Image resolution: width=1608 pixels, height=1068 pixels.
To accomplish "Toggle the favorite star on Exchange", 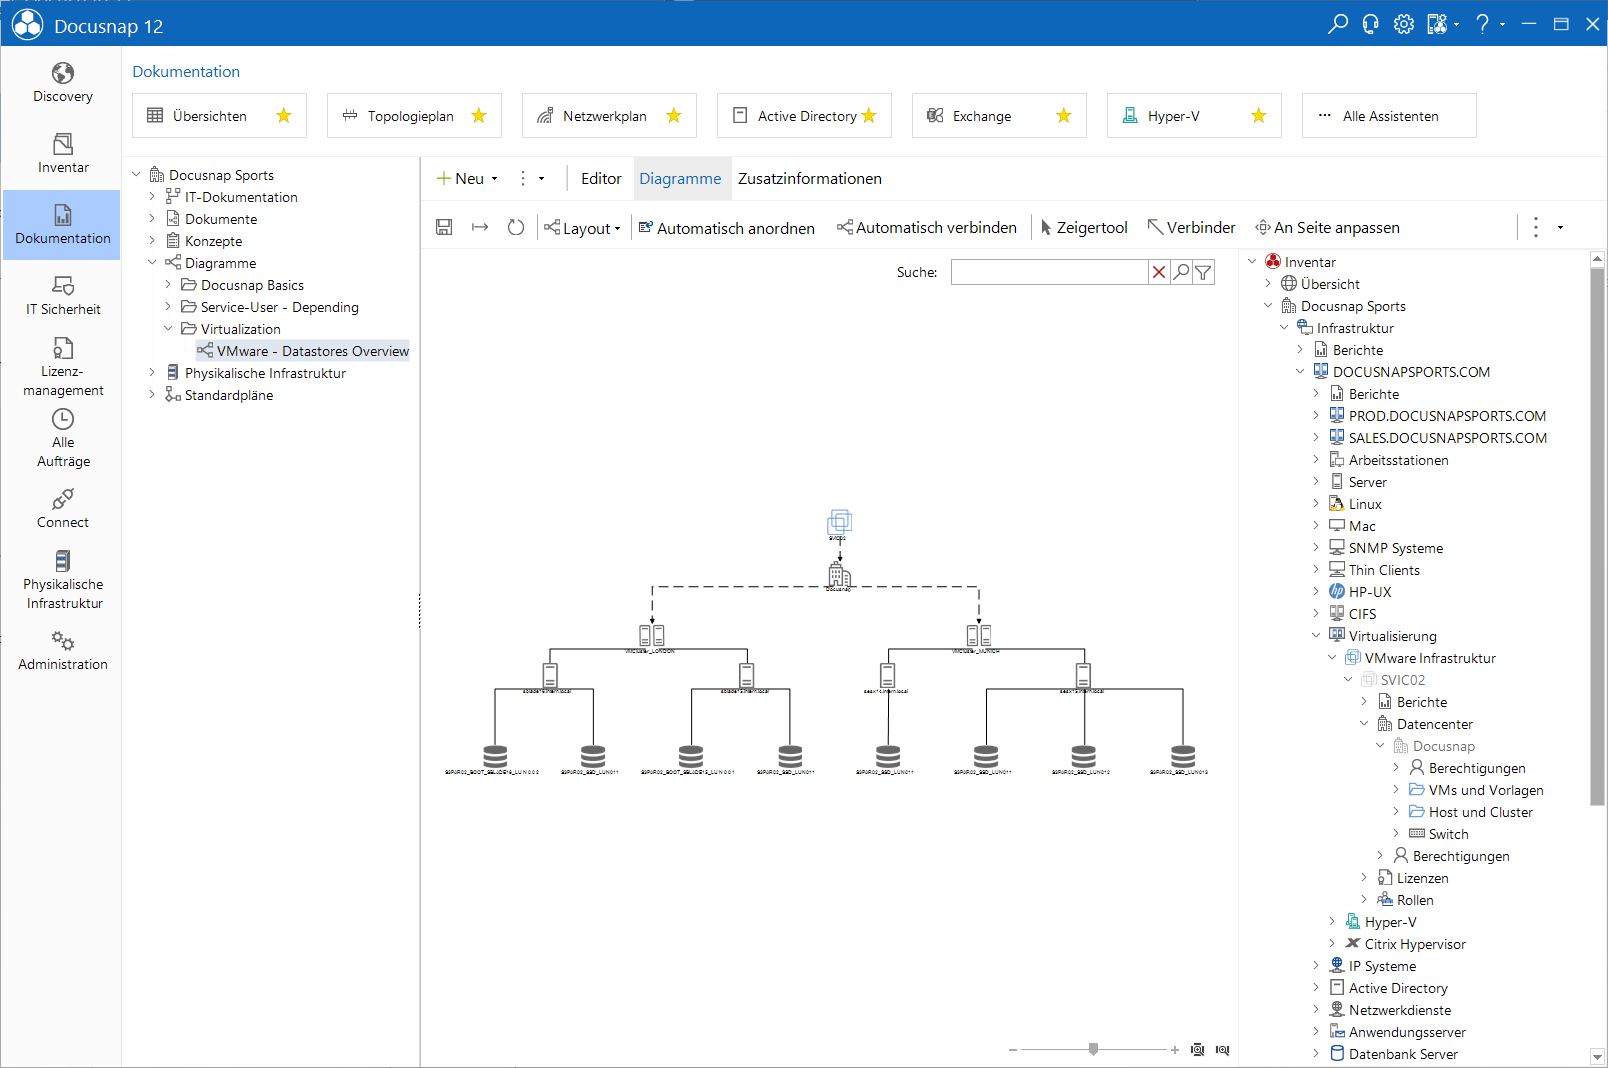I will 1064,116.
